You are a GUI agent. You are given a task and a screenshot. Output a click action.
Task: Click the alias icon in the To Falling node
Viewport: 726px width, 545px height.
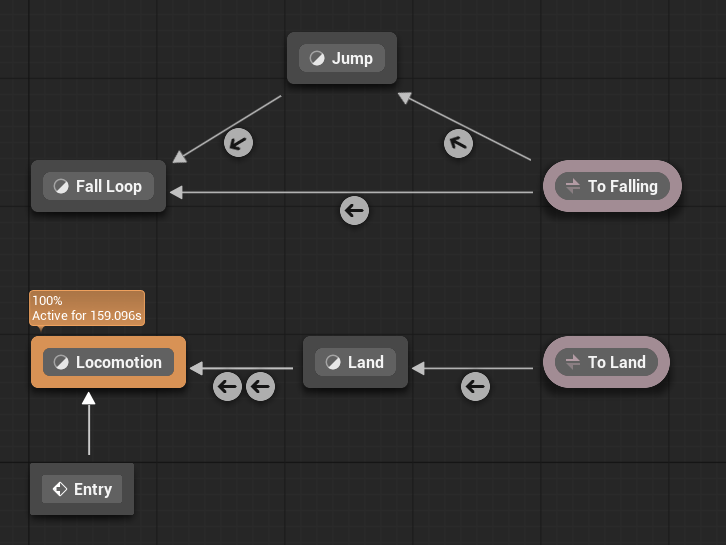[573, 186]
